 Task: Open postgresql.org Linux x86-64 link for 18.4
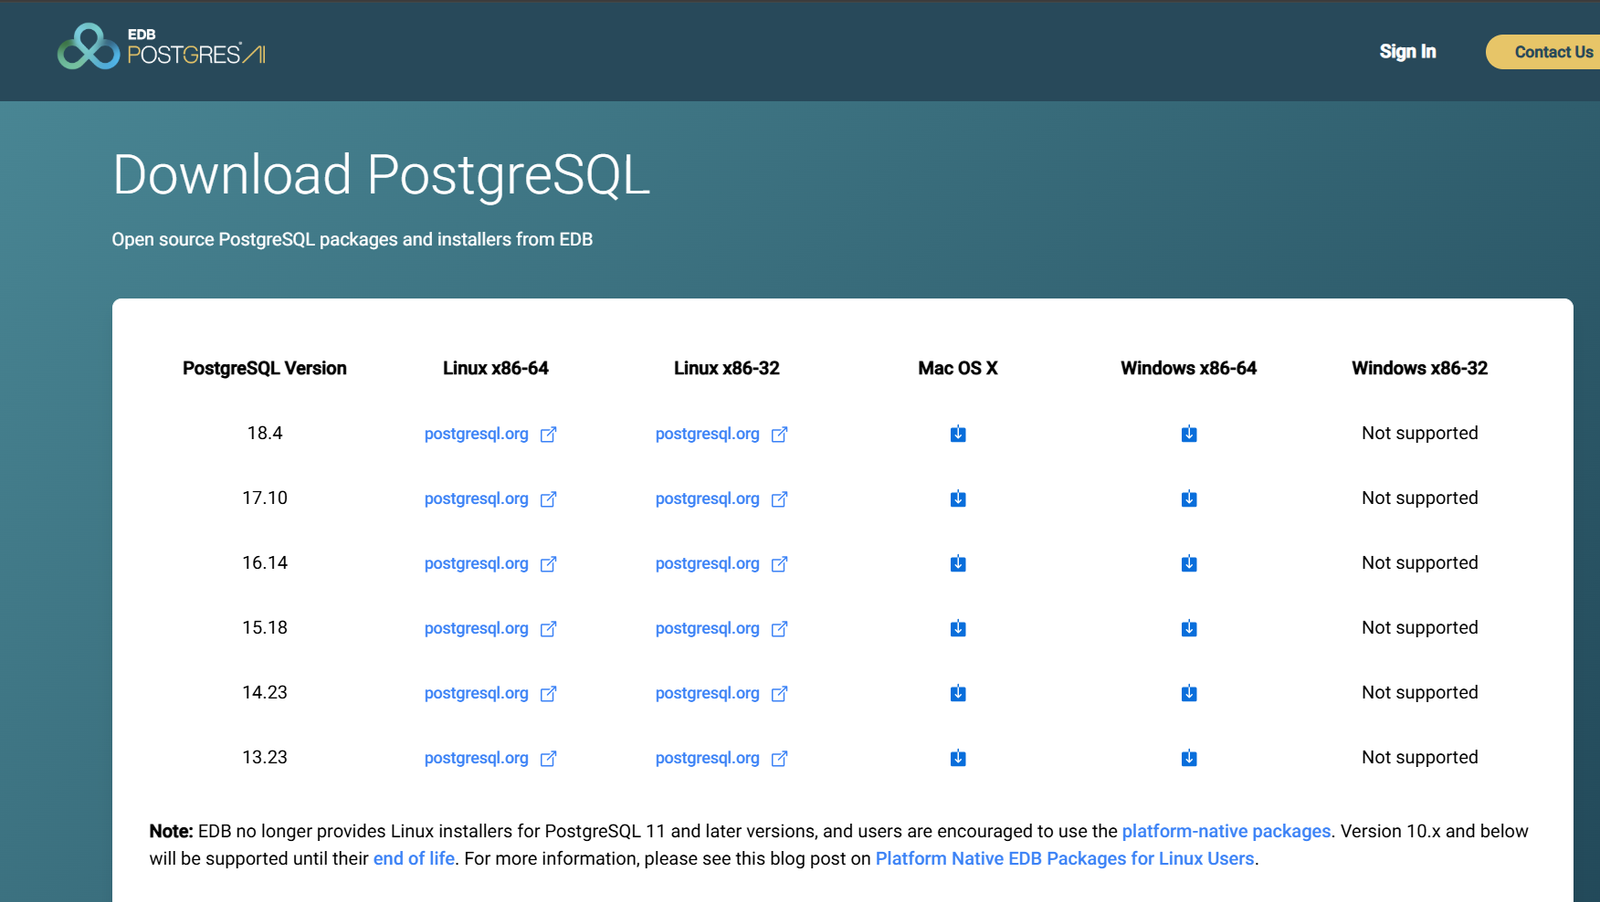coord(490,434)
